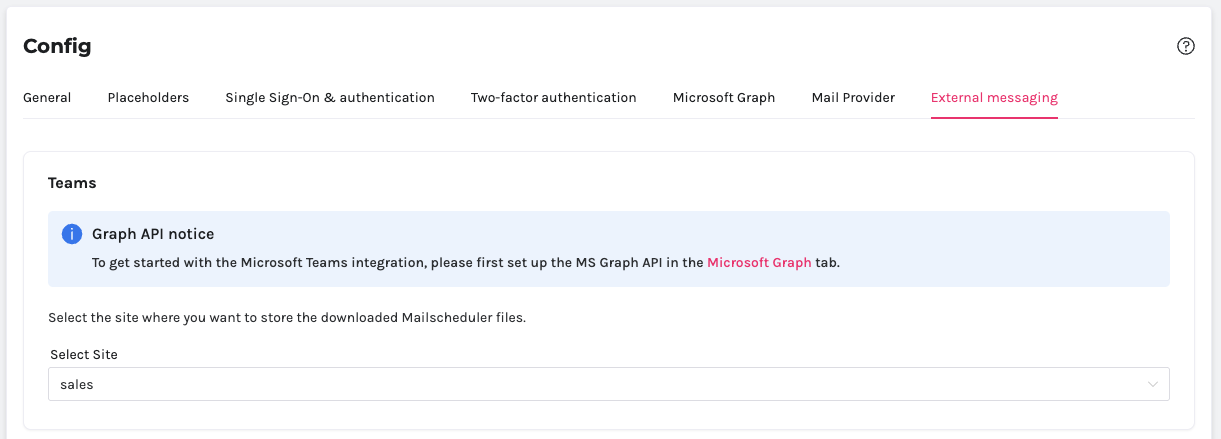Click the Teams section heading
The height and width of the screenshot is (439, 1221).
[x=72, y=184]
